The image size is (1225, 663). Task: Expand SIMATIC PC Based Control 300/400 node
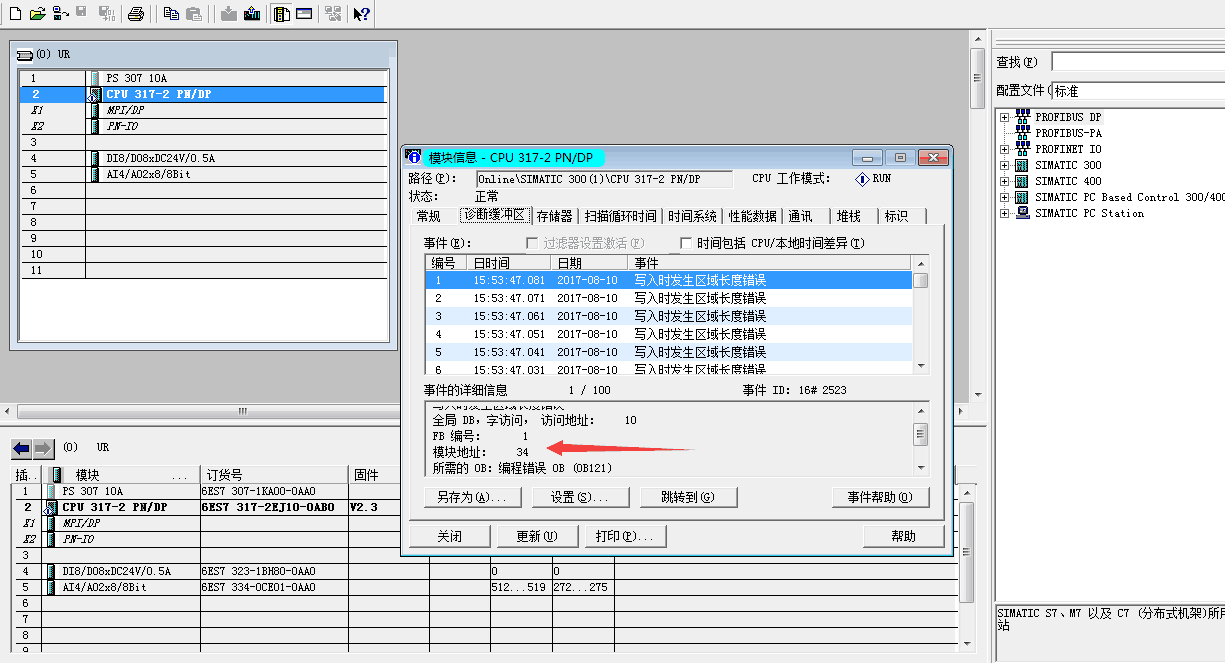(1004, 197)
